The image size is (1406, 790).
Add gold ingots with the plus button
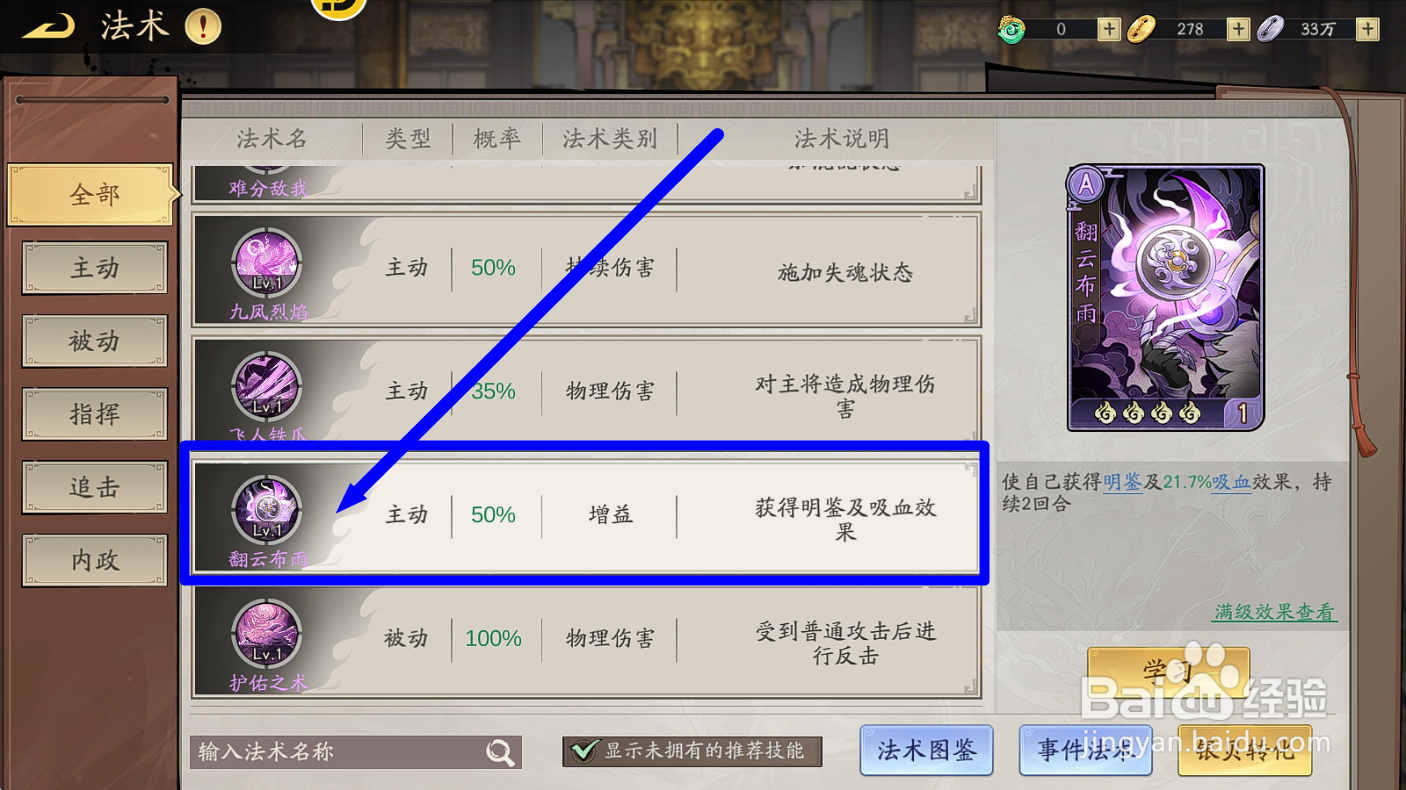coord(1238,29)
